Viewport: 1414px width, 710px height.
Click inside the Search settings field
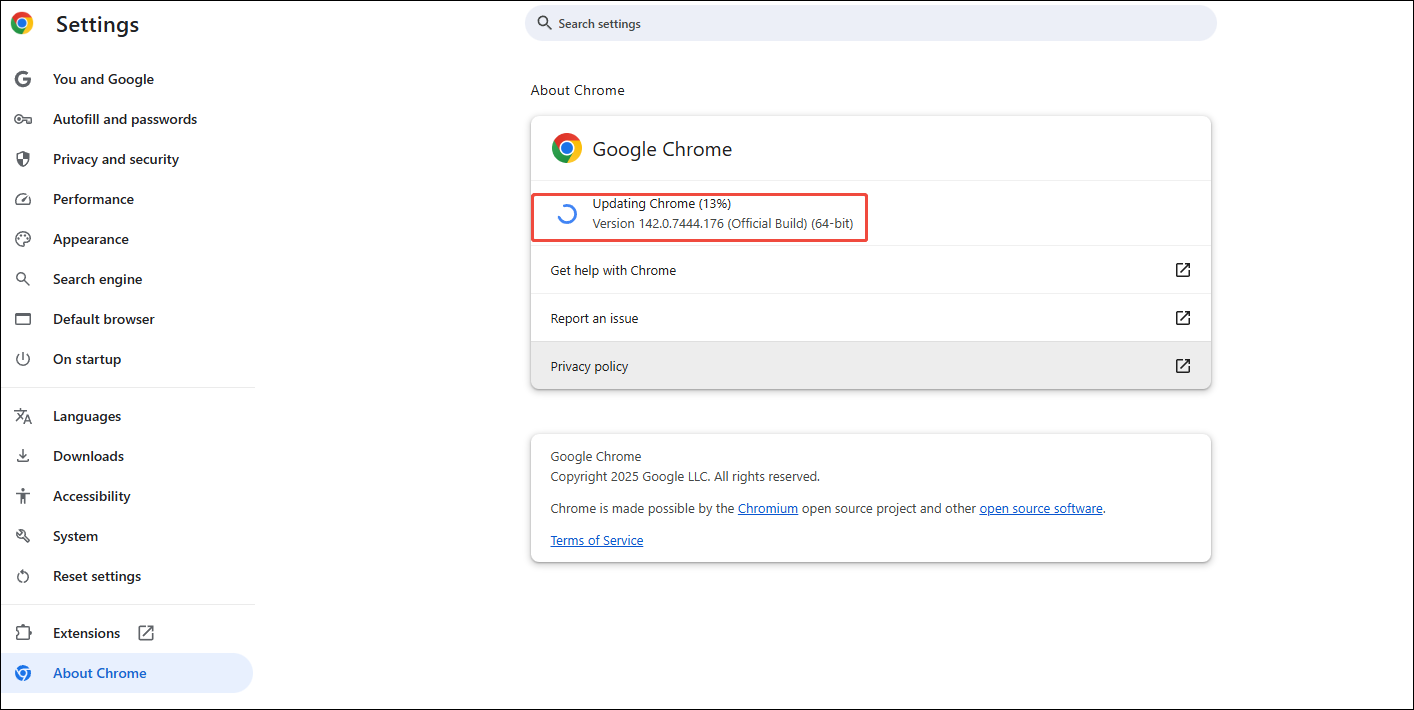[x=870, y=23]
